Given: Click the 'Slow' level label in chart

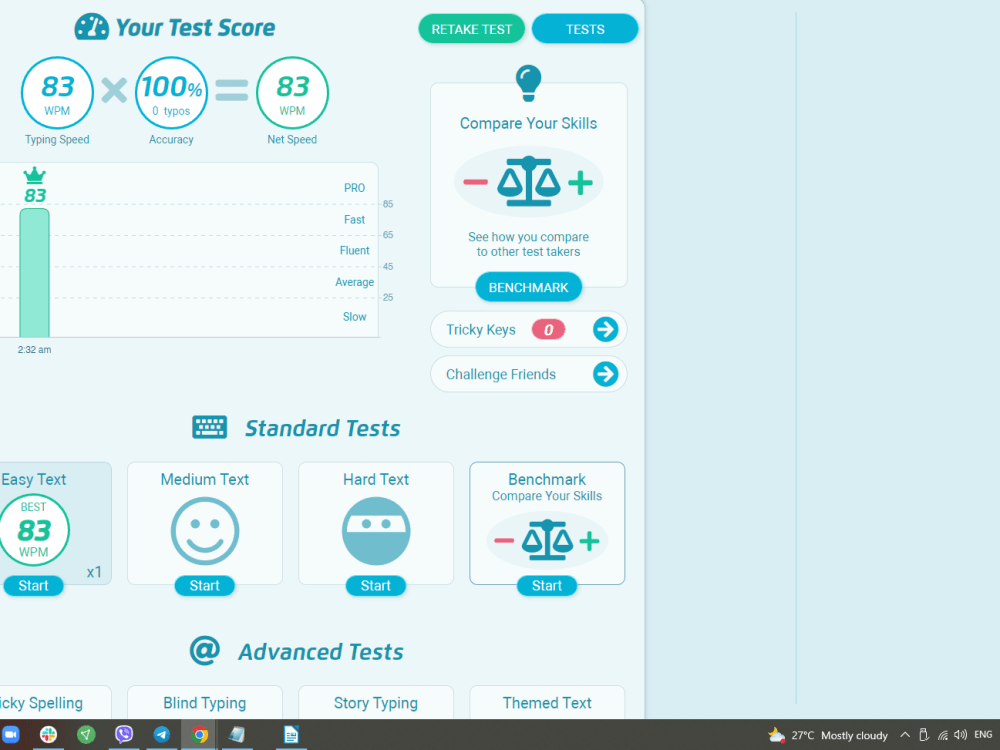Looking at the screenshot, I should [355, 316].
